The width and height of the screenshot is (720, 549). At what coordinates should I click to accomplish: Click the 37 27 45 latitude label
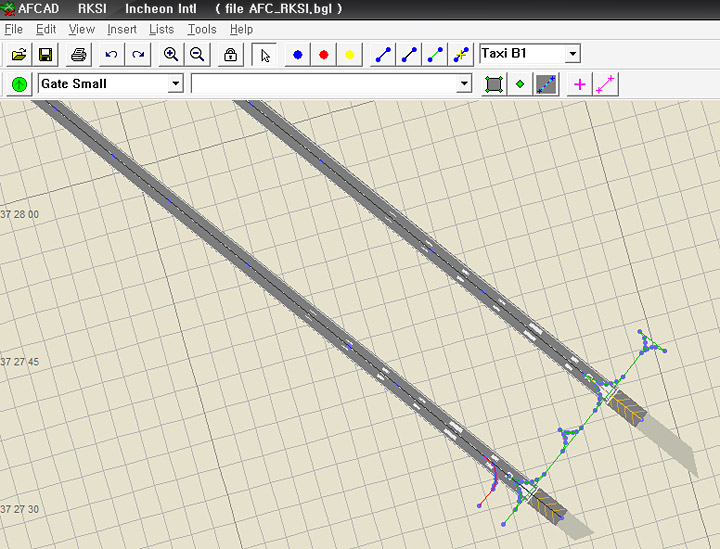[20, 362]
